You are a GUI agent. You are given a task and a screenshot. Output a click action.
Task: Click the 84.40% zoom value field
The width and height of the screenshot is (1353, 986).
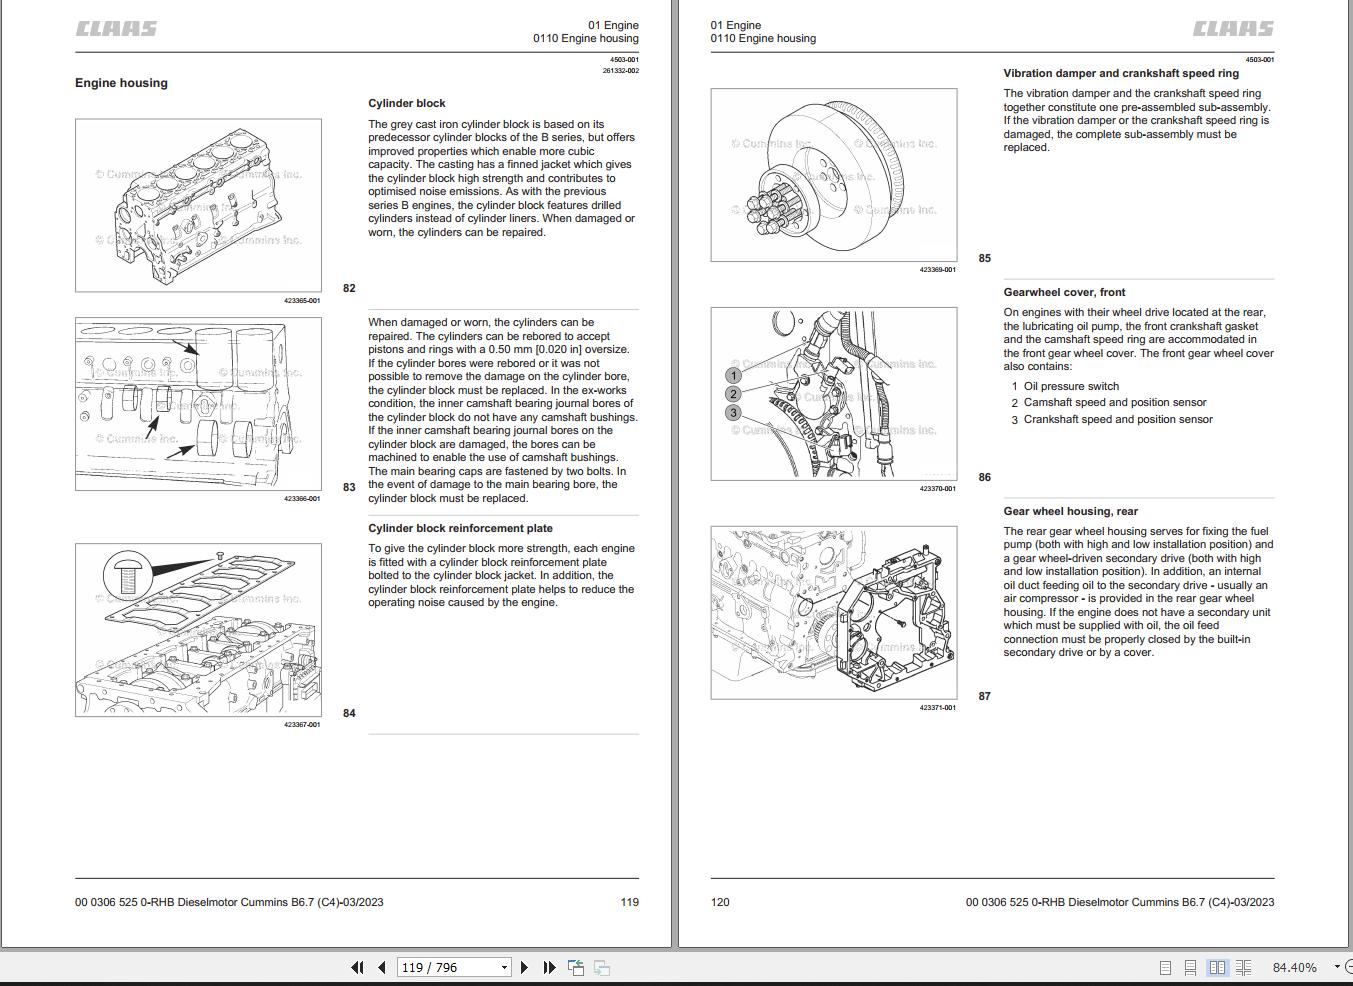pos(1294,967)
